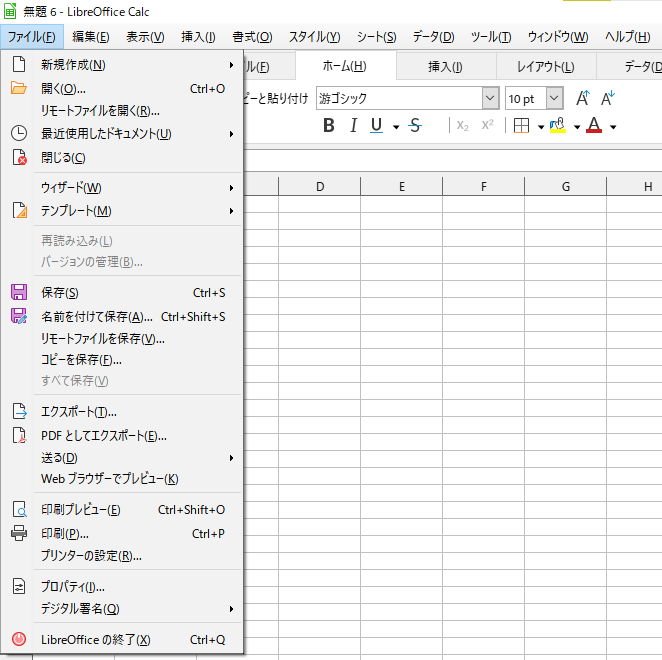Open the background color dropdown arrow
662x660 pixels.
[577, 127]
